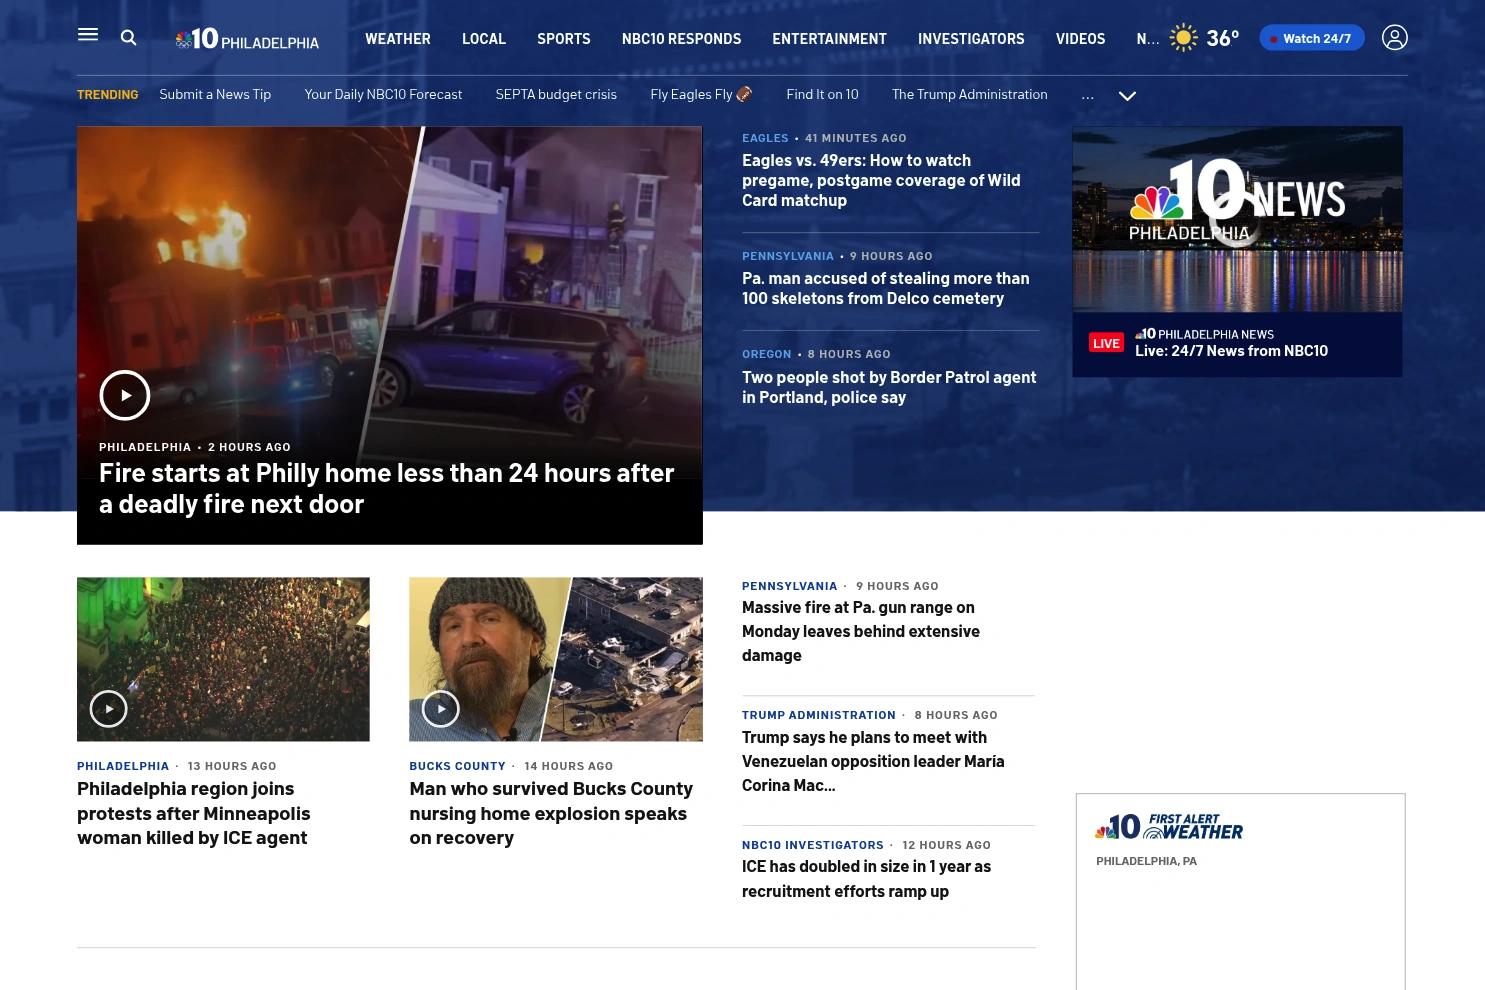Open the user account profile icon

[1394, 37]
